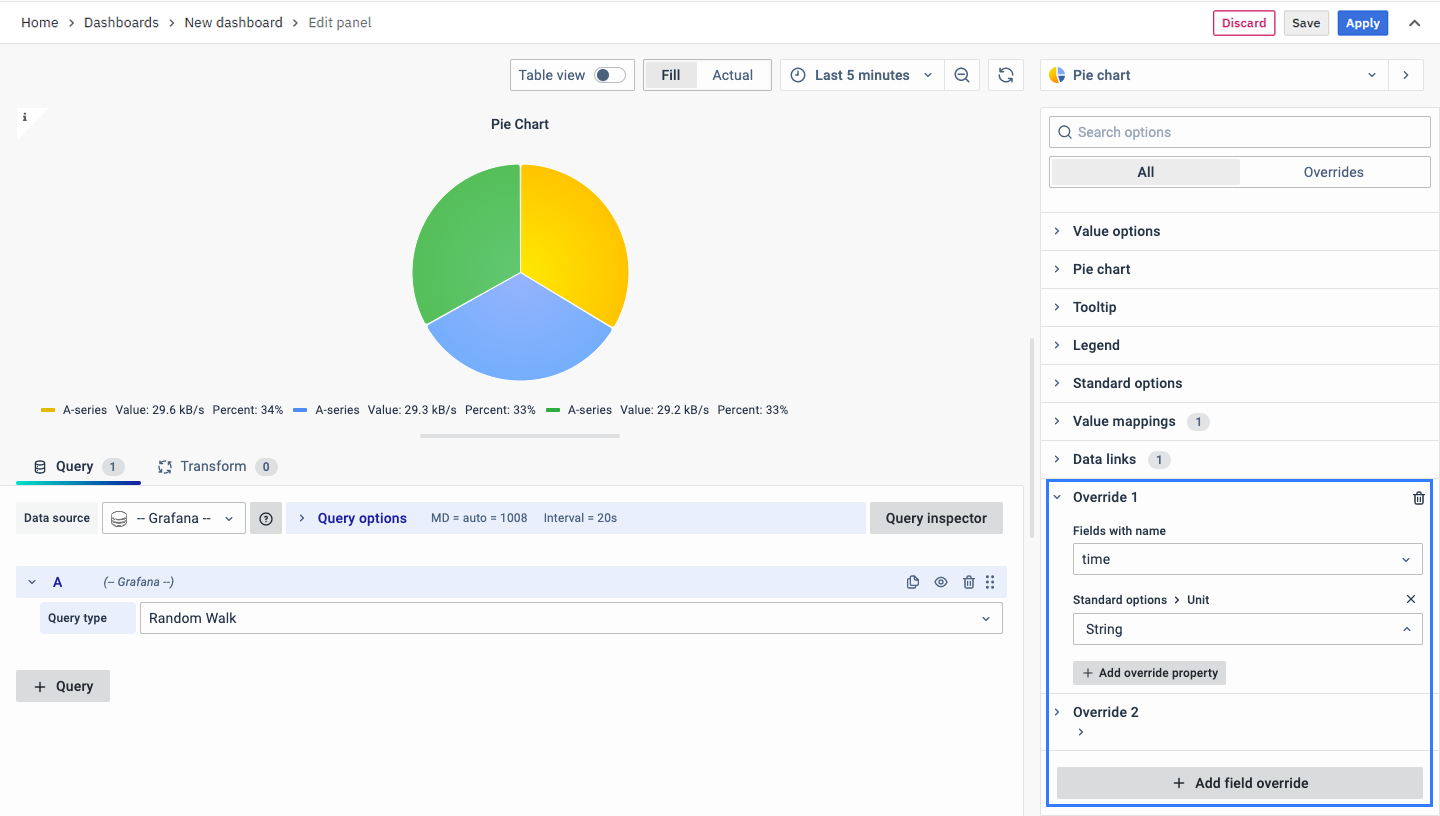Image resolution: width=1440 pixels, height=816 pixels.
Task: Click the data source help icon
Action: (x=266, y=518)
